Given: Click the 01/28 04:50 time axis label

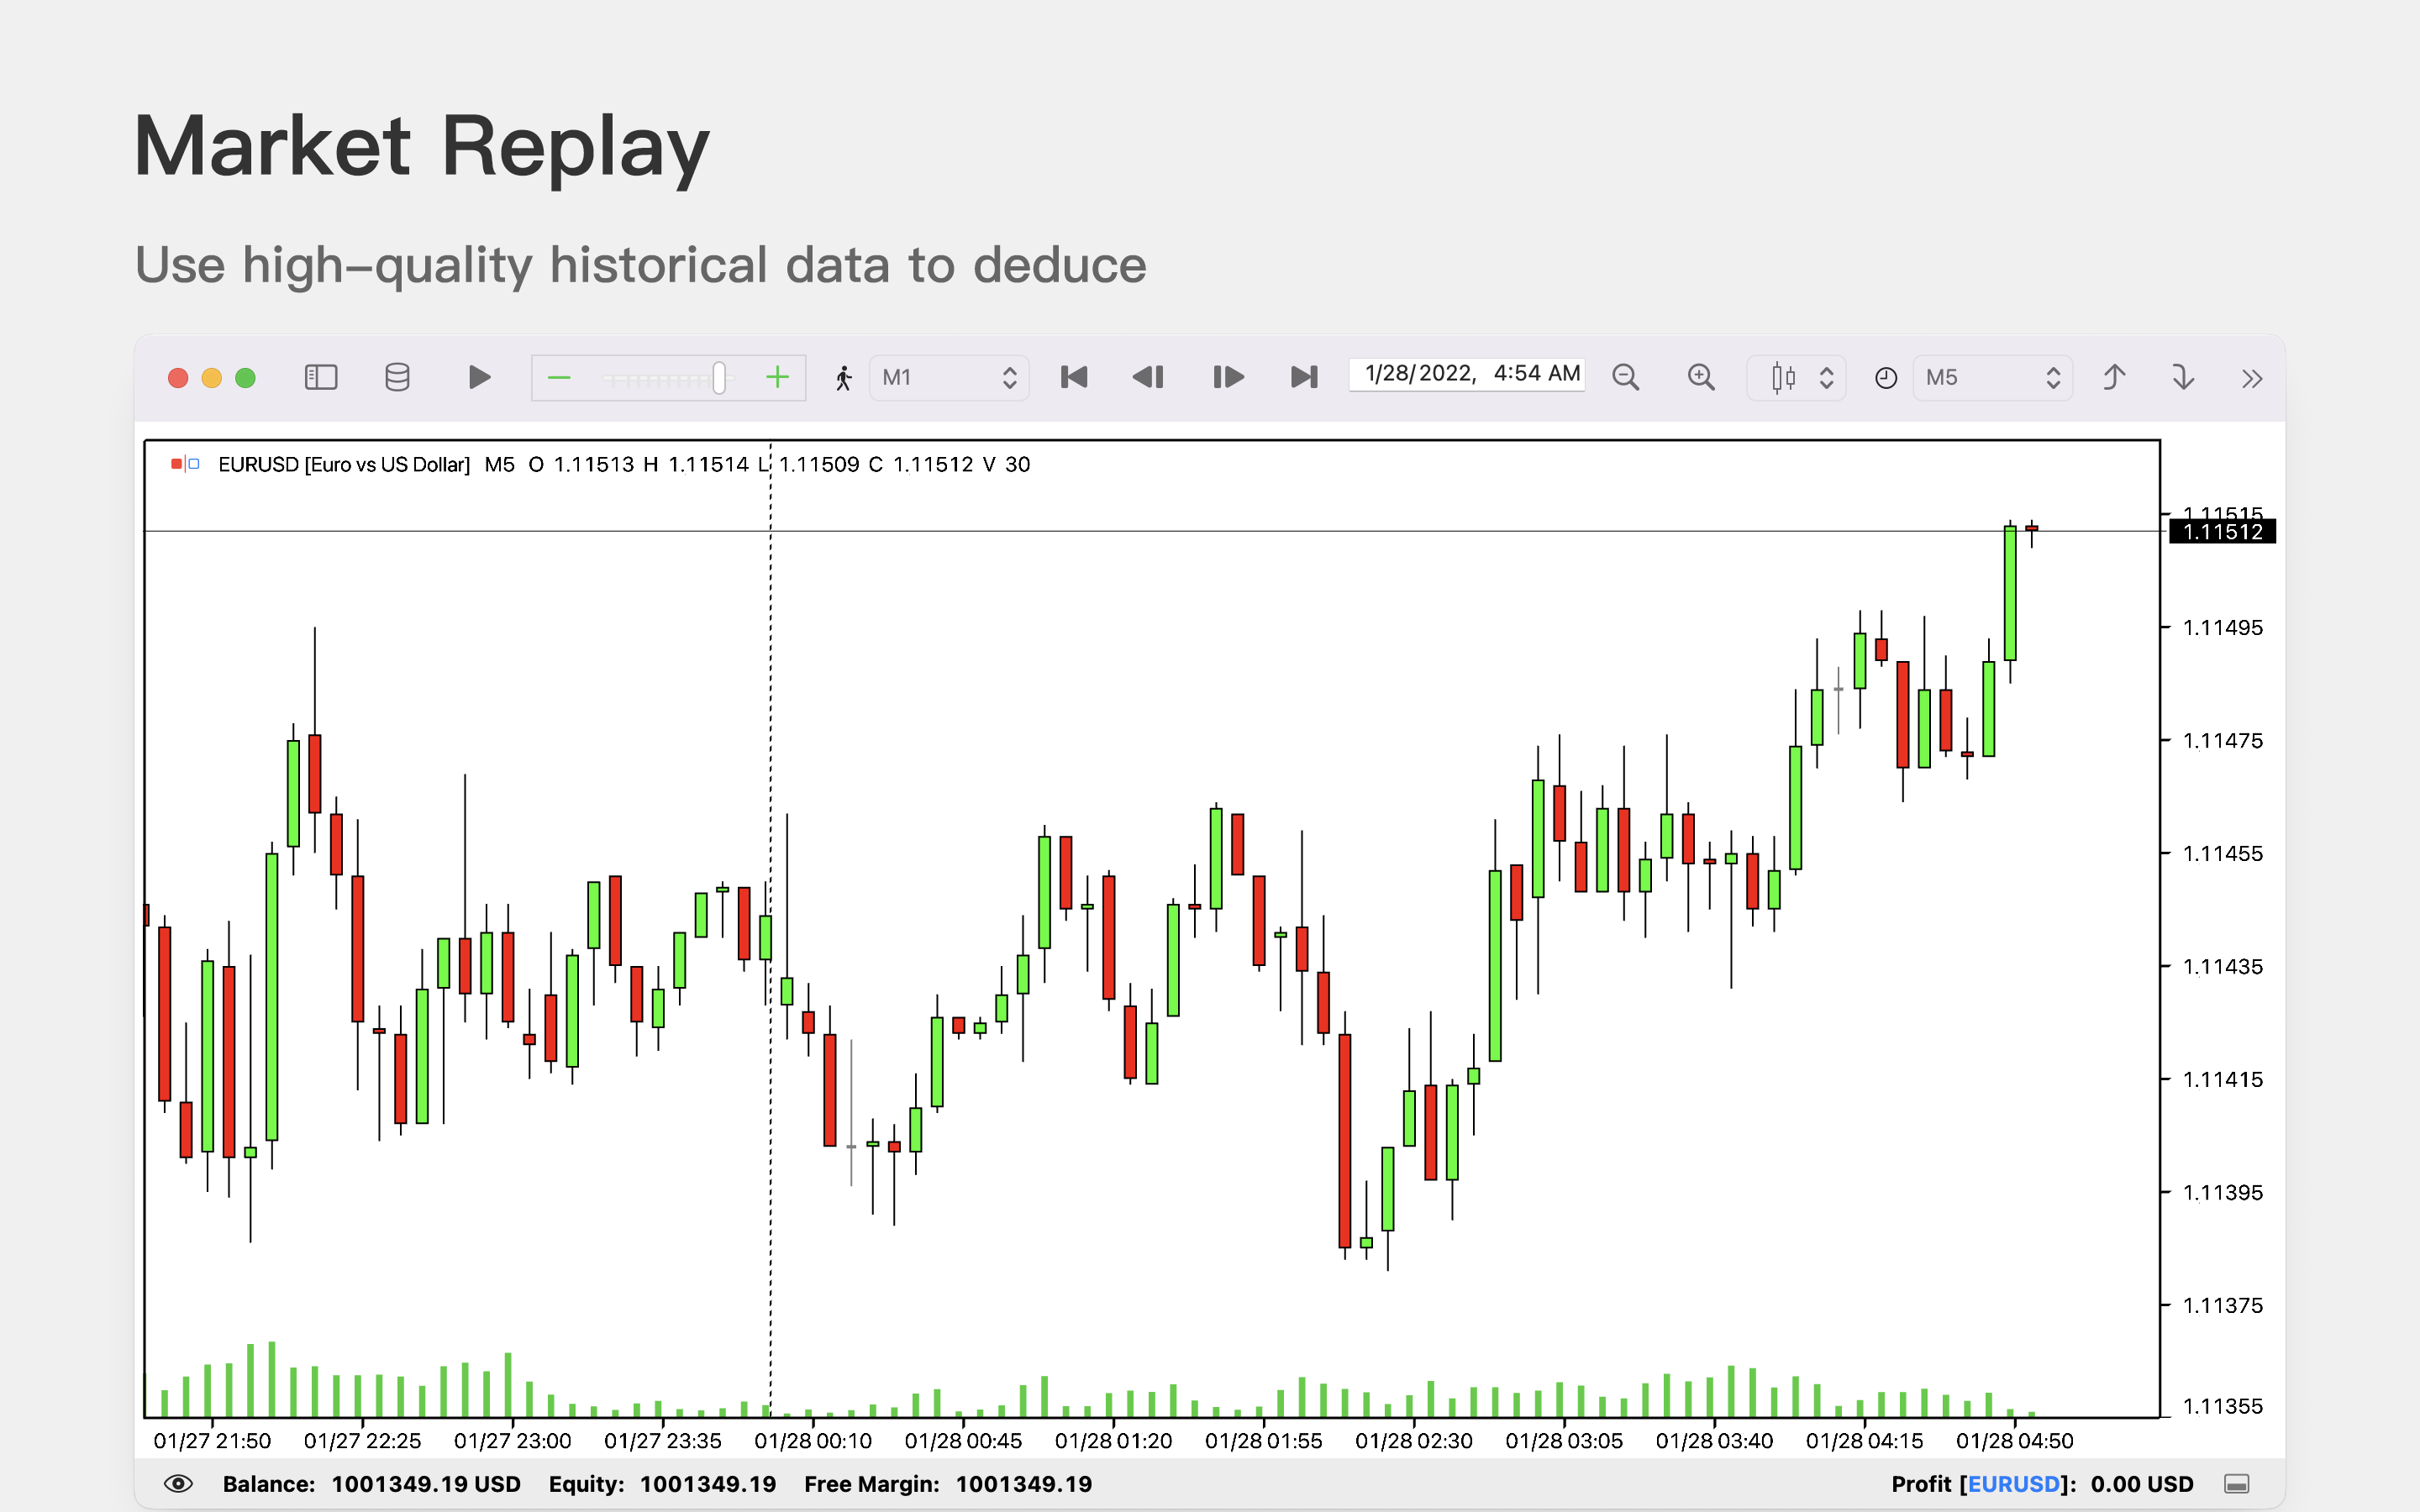Looking at the screenshot, I should pos(2014,1441).
